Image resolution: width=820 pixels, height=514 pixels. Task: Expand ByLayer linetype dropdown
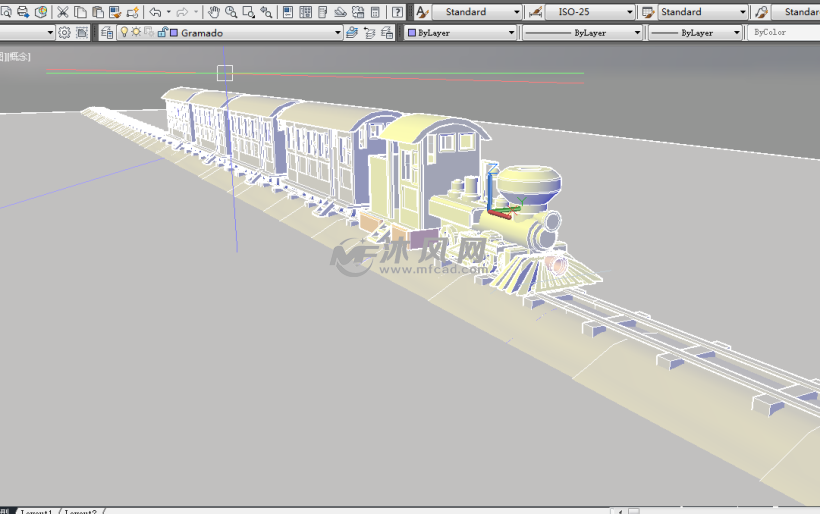point(637,33)
